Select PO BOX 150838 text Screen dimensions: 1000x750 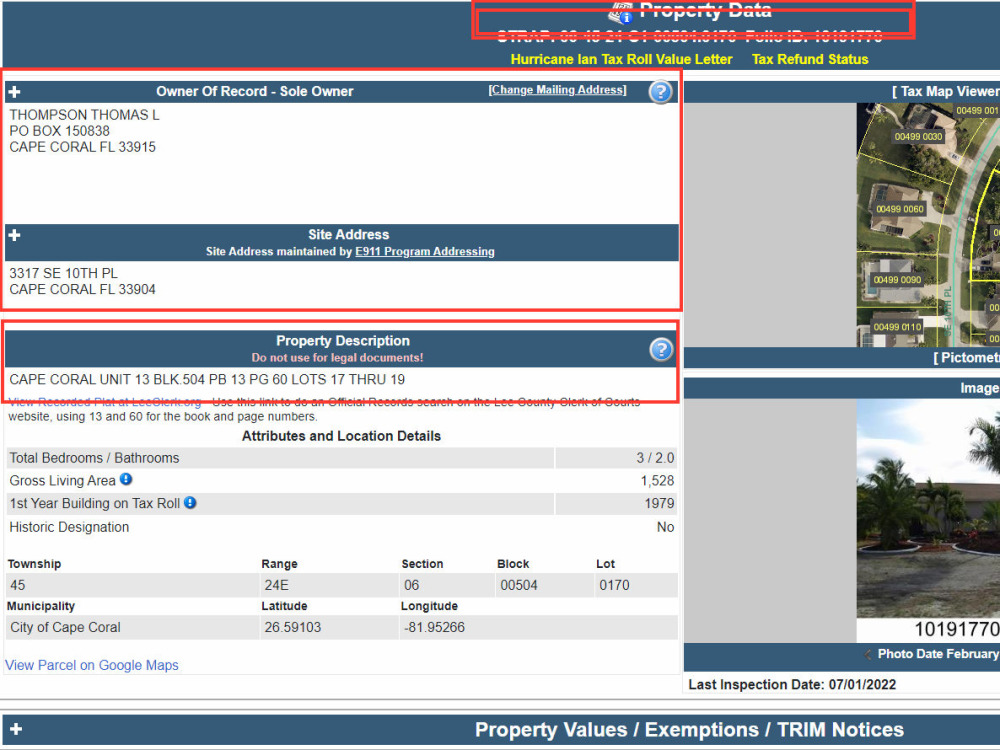pos(59,131)
